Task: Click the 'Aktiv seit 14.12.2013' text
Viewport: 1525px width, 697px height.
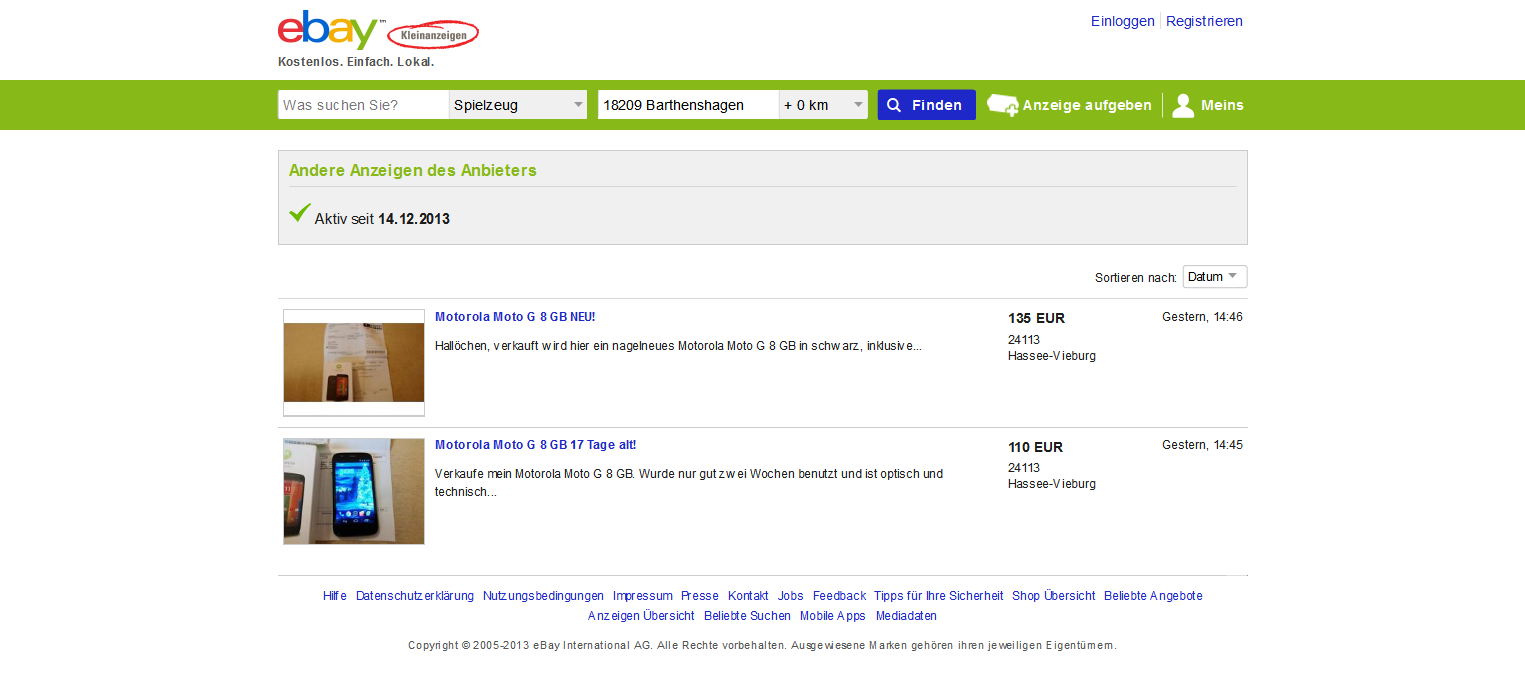Action: (x=382, y=219)
